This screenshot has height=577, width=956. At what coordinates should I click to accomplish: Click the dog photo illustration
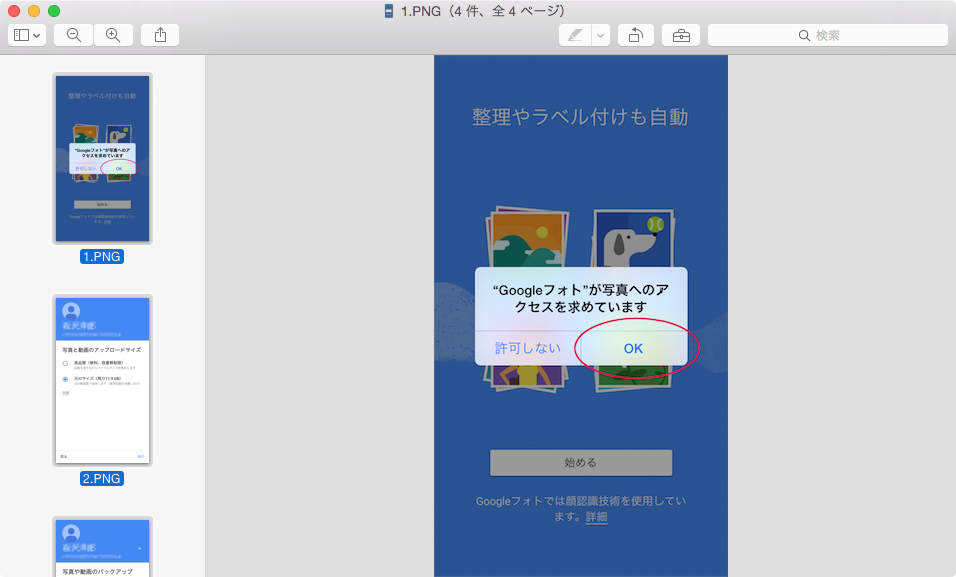pos(633,238)
